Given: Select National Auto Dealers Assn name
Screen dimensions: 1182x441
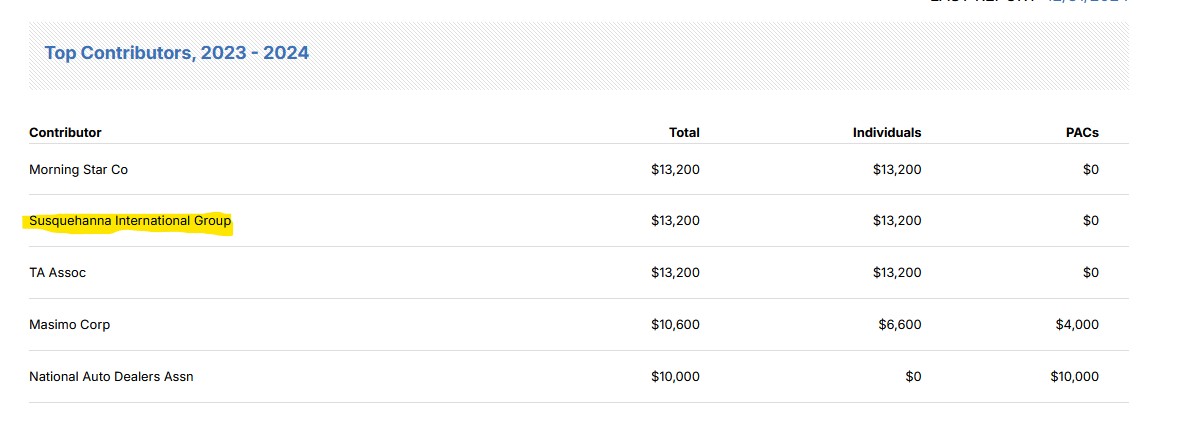Looking at the screenshot, I should click(111, 377).
